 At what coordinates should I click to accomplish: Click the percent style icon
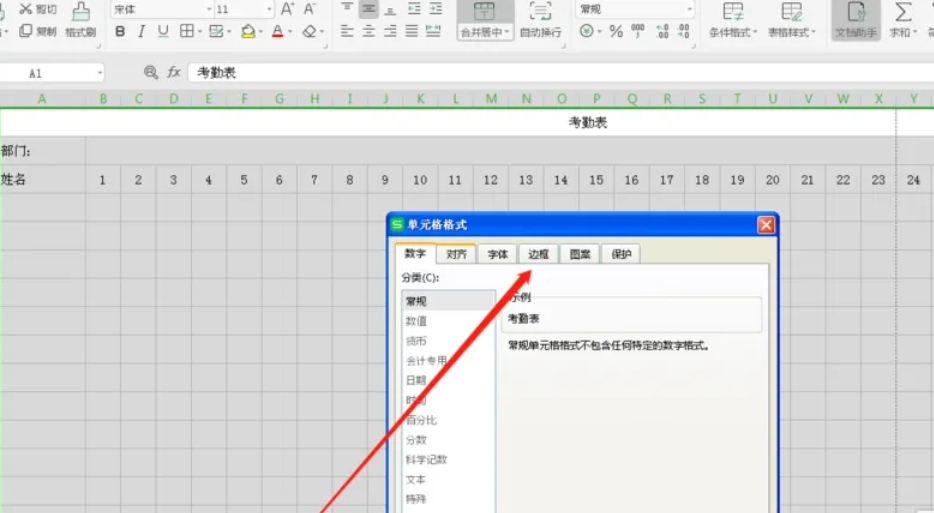click(x=616, y=32)
